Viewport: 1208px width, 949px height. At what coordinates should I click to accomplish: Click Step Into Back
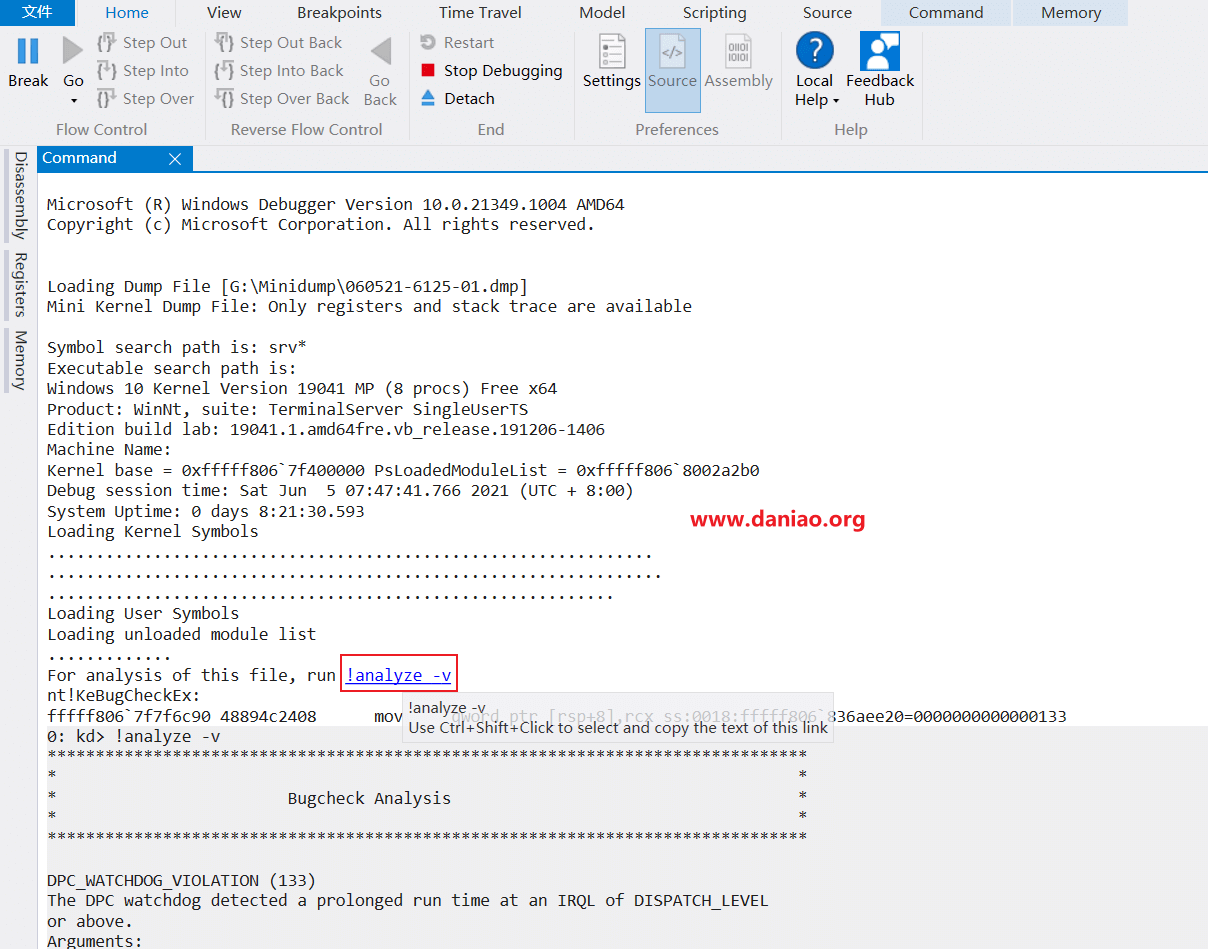tap(279, 71)
